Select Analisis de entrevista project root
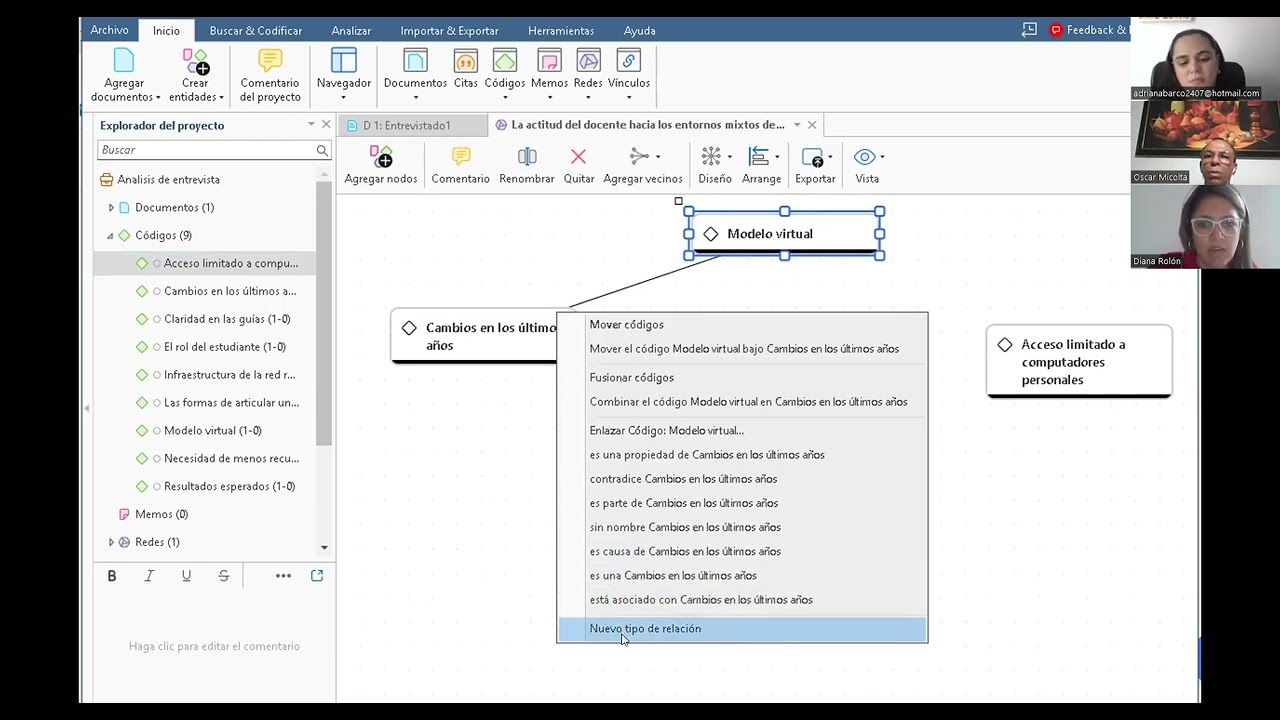Viewport: 1280px width, 720px height. pyautogui.click(x=168, y=180)
